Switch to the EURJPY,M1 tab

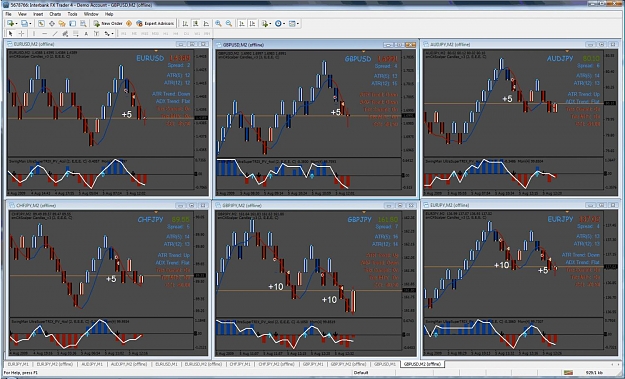(x=18, y=364)
